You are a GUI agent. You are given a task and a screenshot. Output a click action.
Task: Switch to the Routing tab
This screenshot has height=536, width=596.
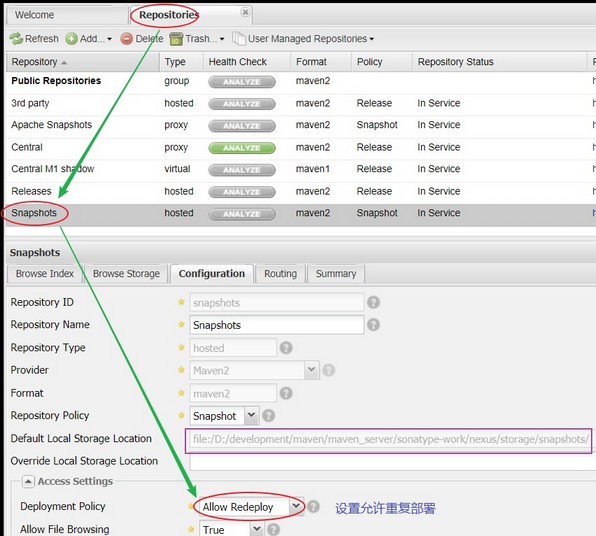281,274
